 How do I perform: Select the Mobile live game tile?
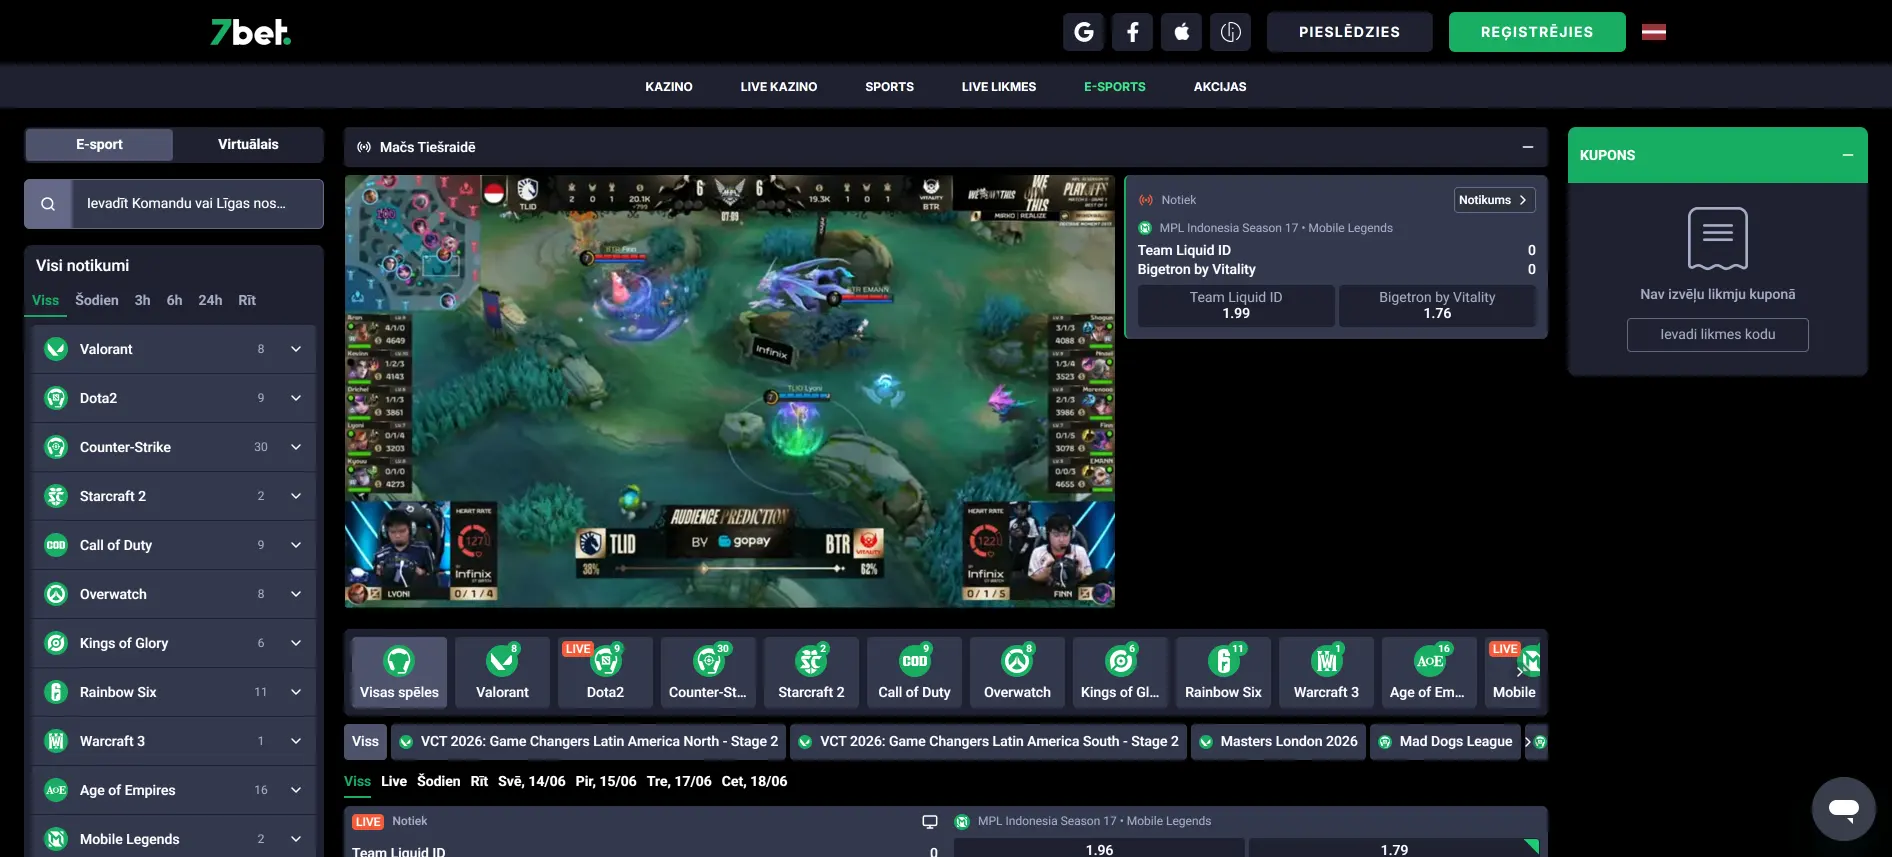point(1514,672)
